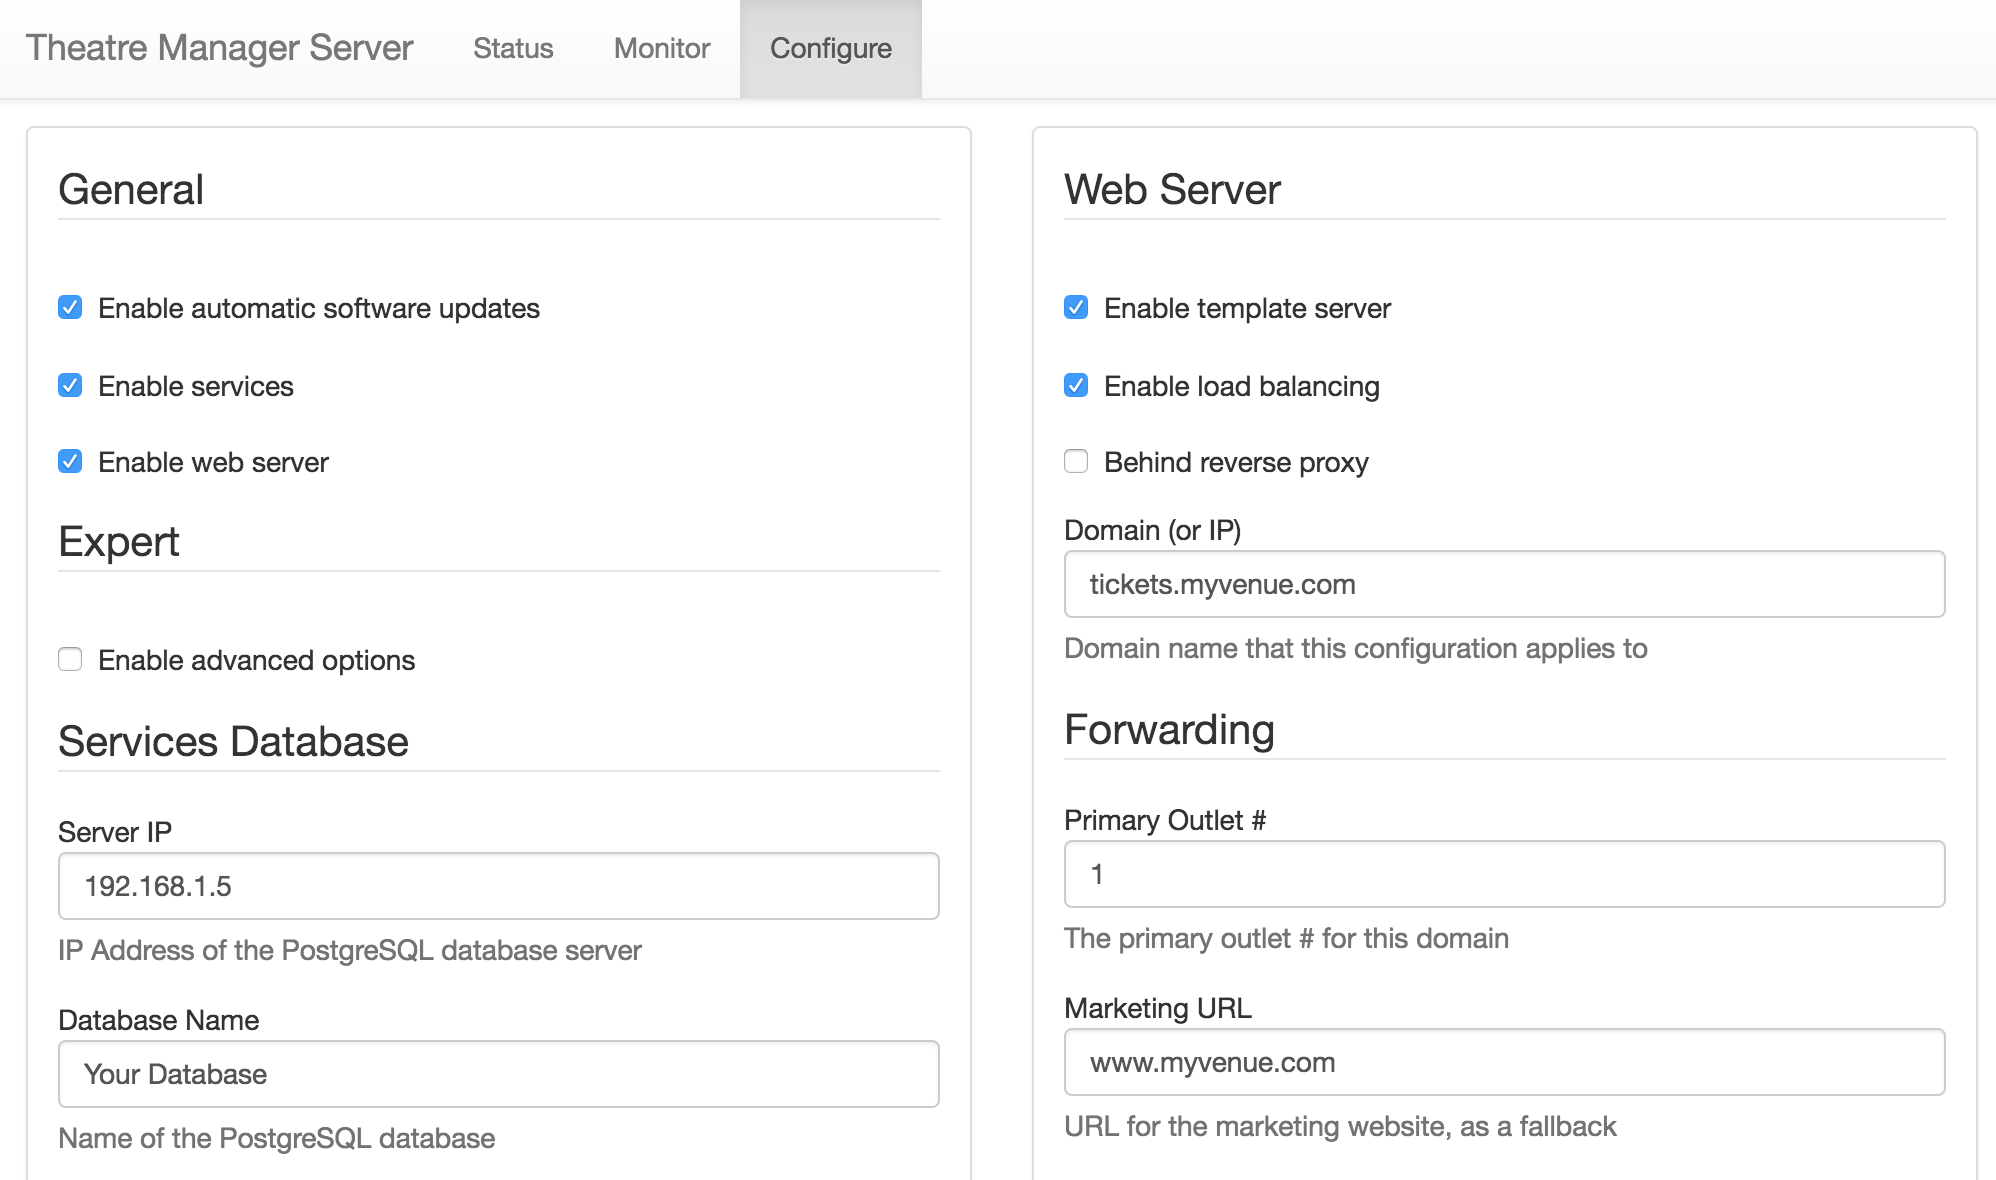
Task: Click the Theatre Manager Server brand link
Action: pyautogui.click(x=219, y=47)
